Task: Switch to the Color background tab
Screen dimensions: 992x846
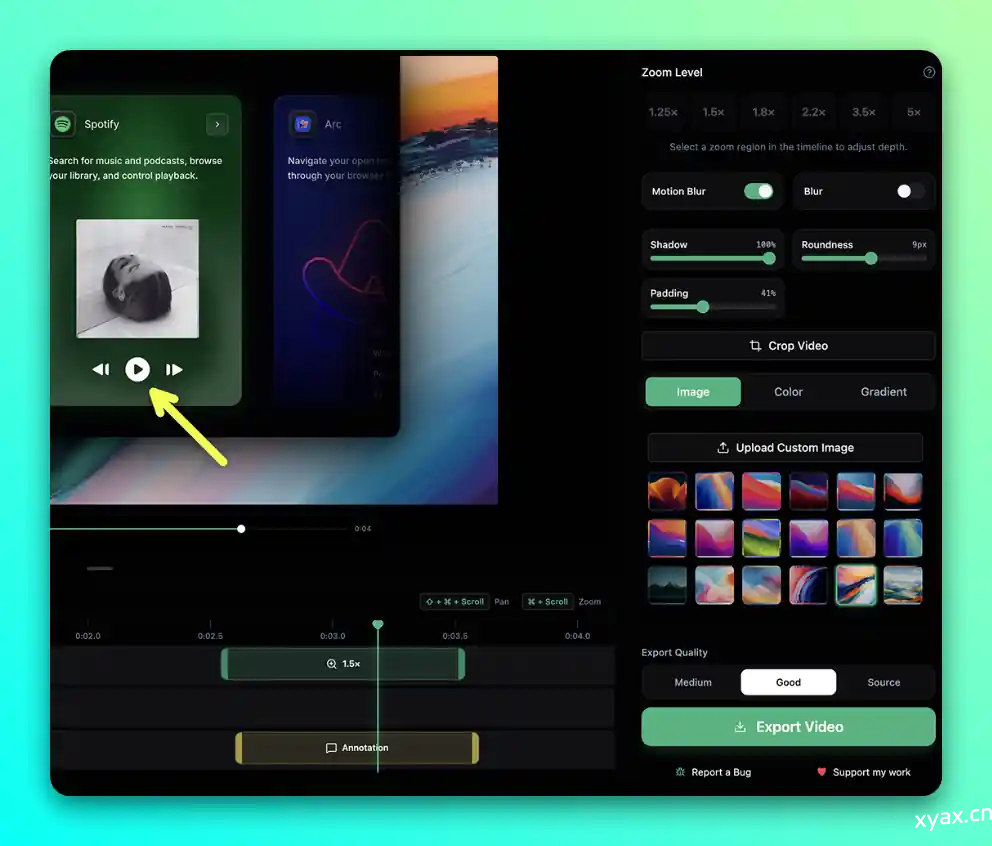Action: [x=788, y=392]
